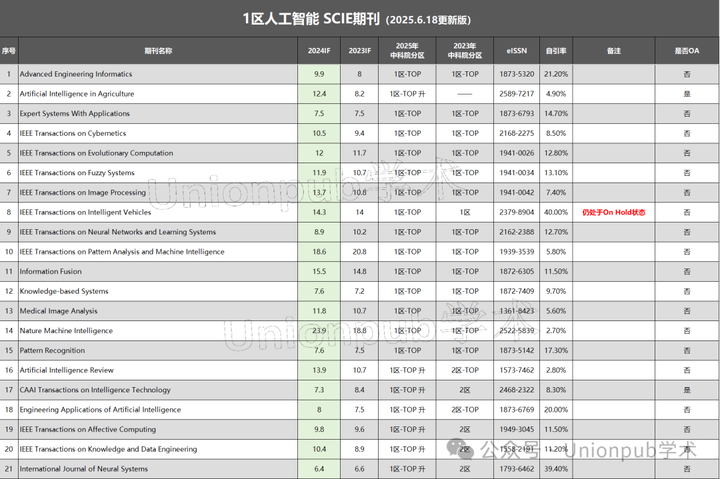Click '2区-TOP' cell in Artificial Intelligence Review row
This screenshot has height=479, width=720.
[x=465, y=370]
